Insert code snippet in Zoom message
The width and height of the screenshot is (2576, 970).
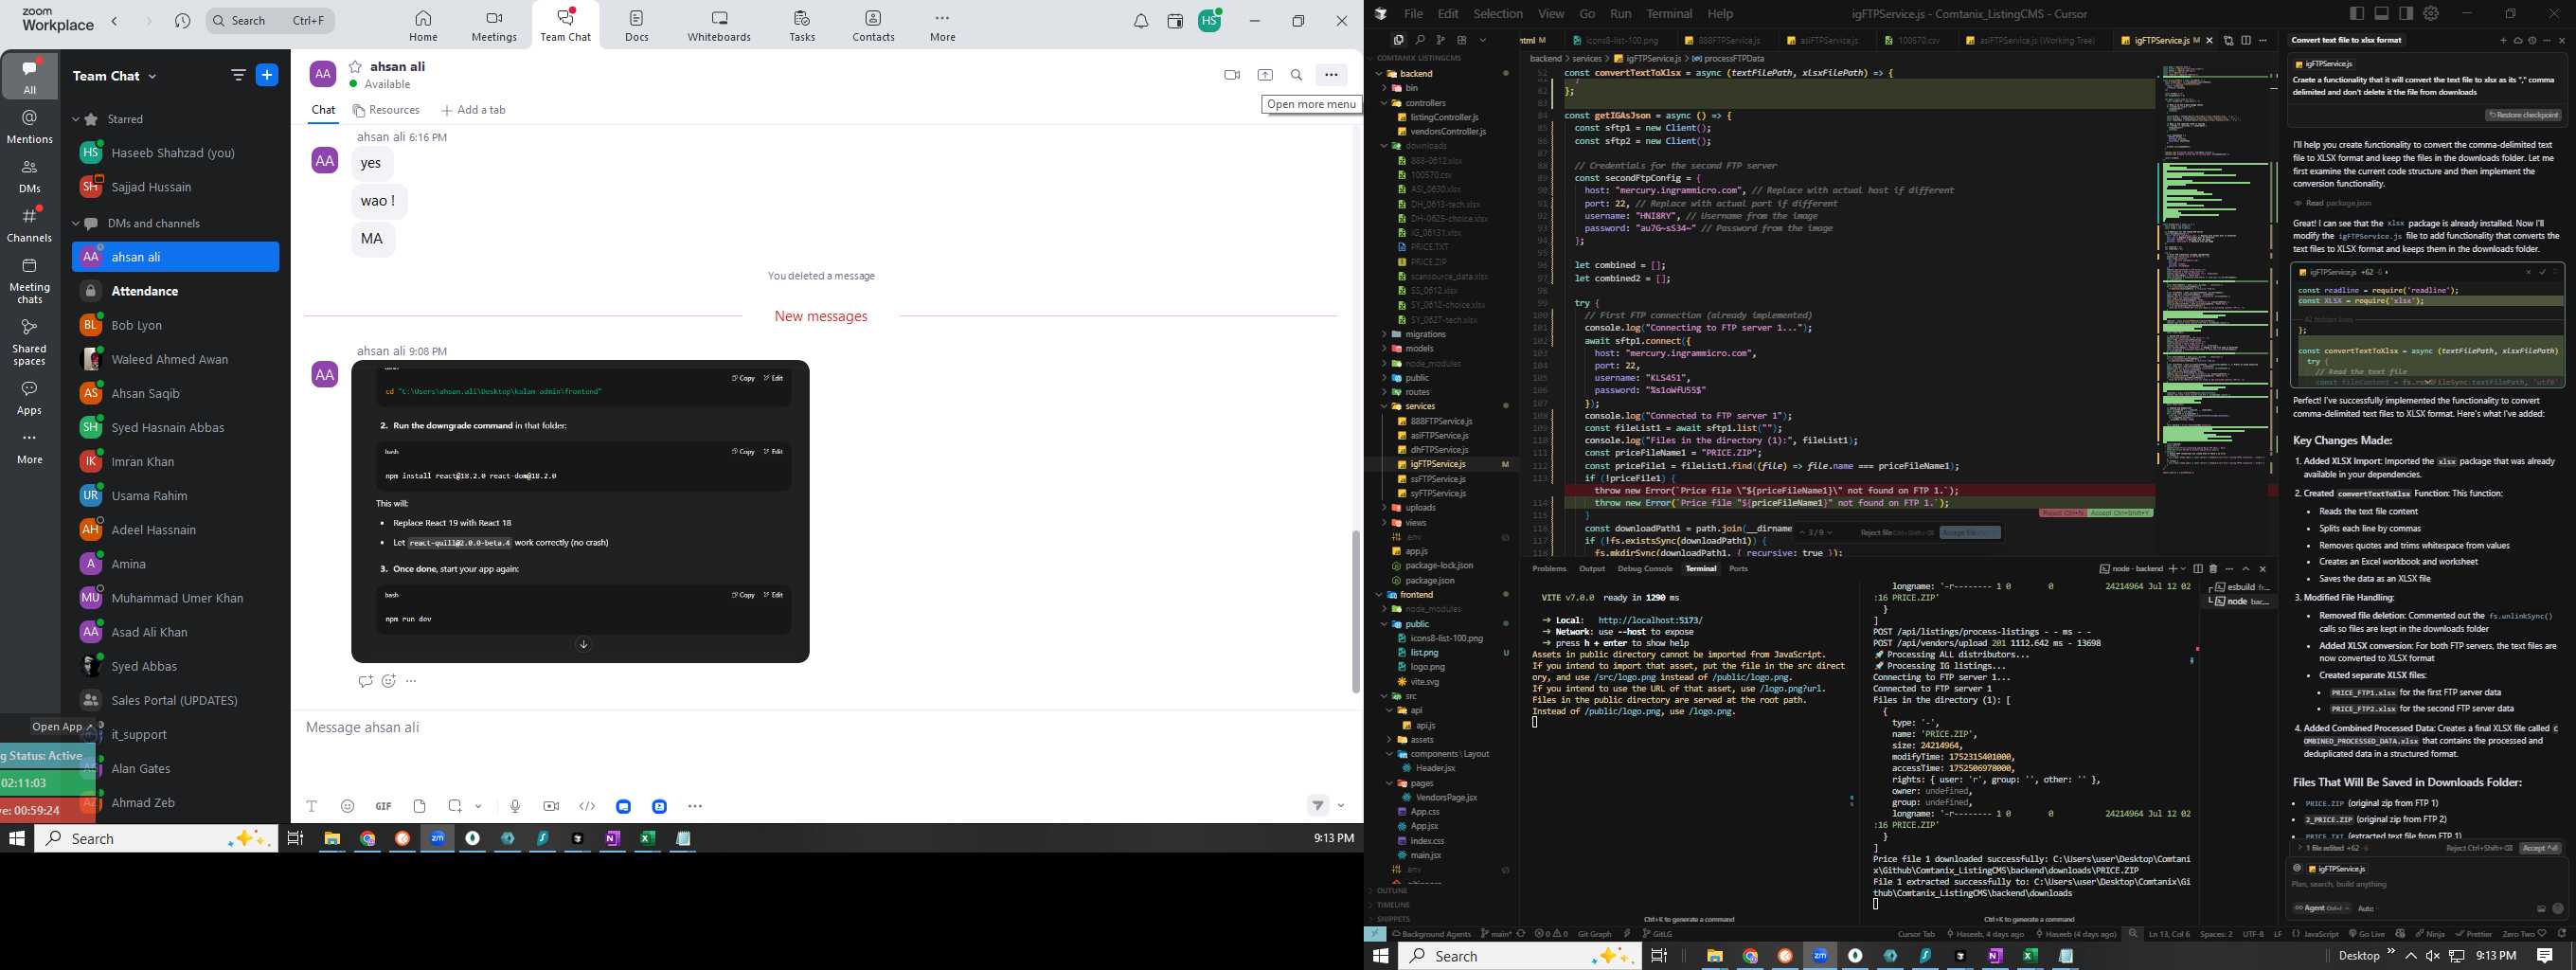coord(587,806)
